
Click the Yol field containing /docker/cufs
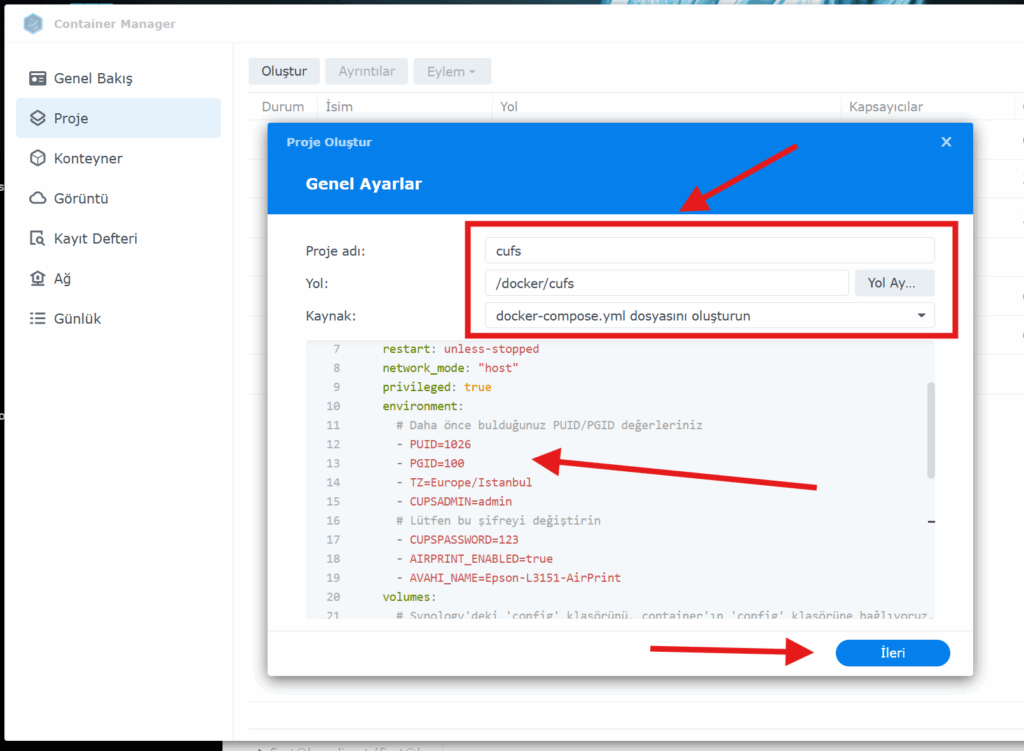pos(666,283)
